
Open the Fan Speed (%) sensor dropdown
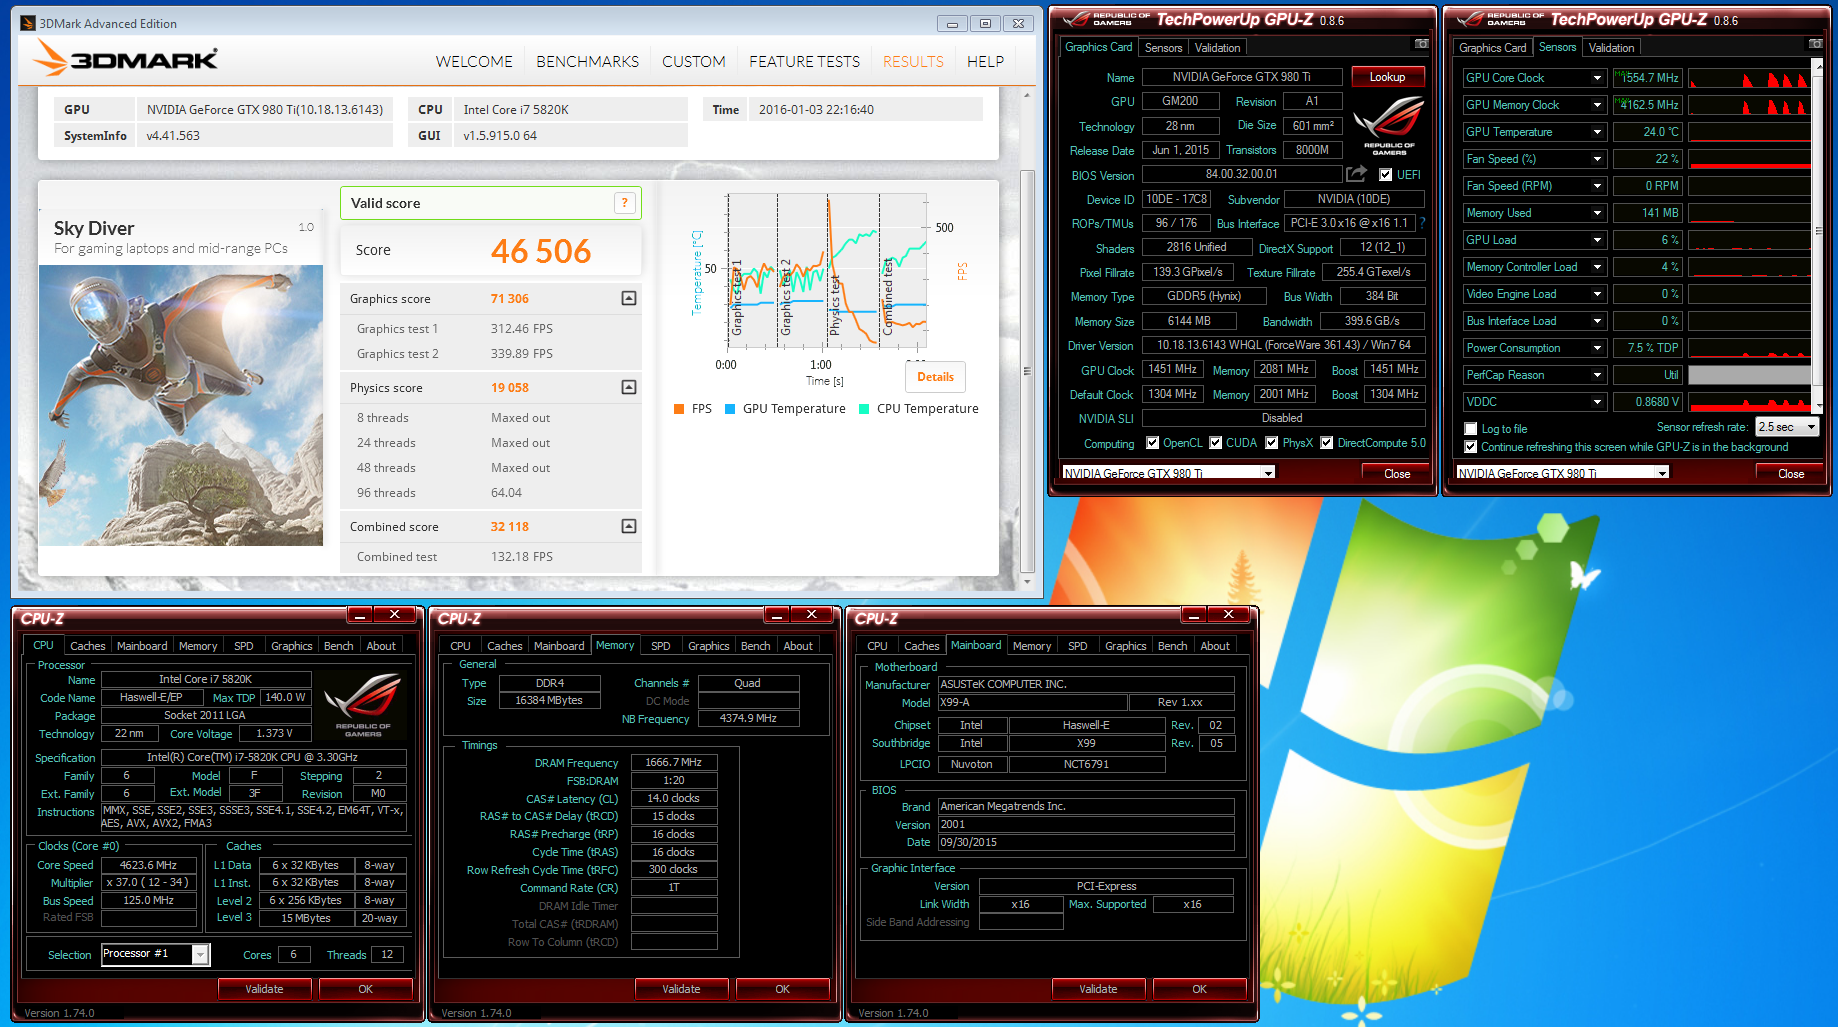pyautogui.click(x=1598, y=159)
